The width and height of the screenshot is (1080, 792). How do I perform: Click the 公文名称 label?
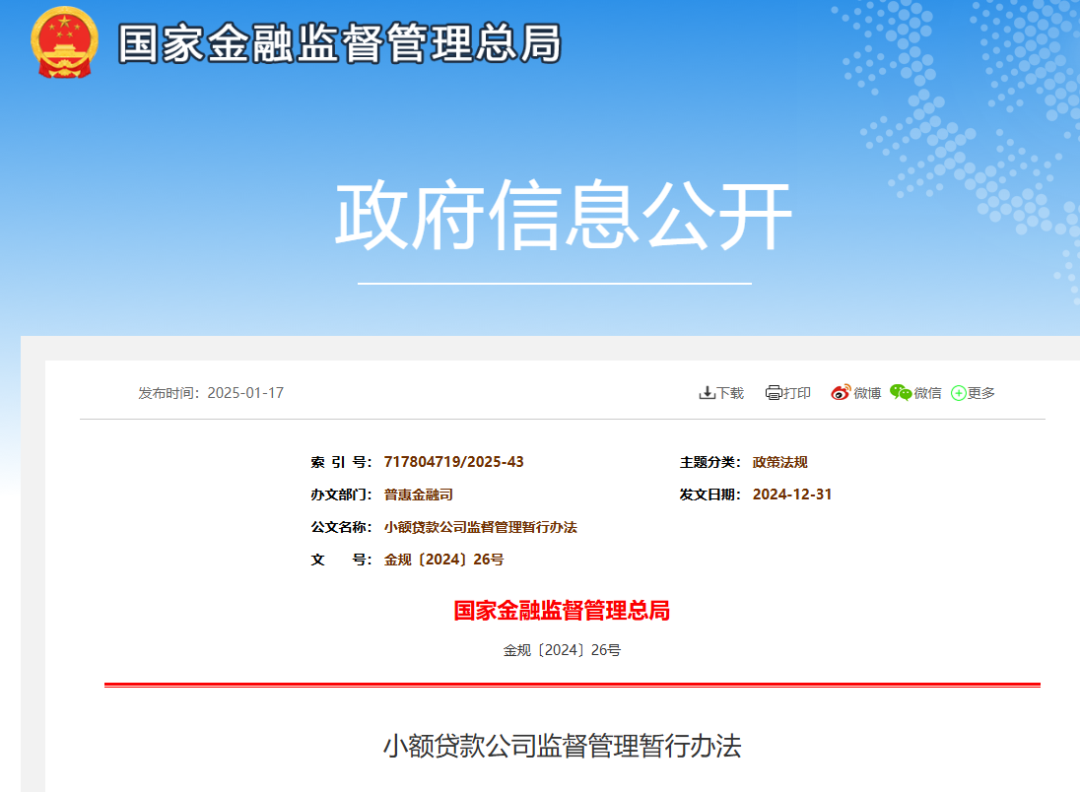click(341, 527)
